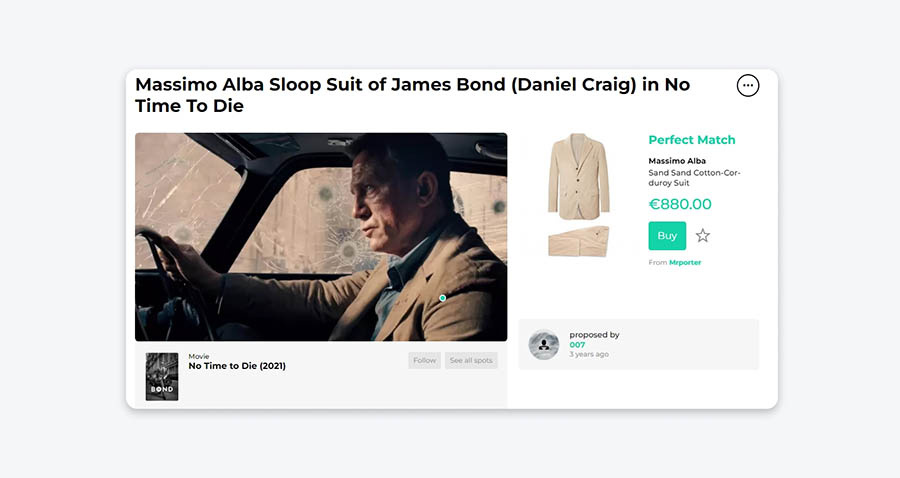Open the No Time to Die poster thumbnail
Viewport: 900px width, 478px height.
(x=162, y=376)
